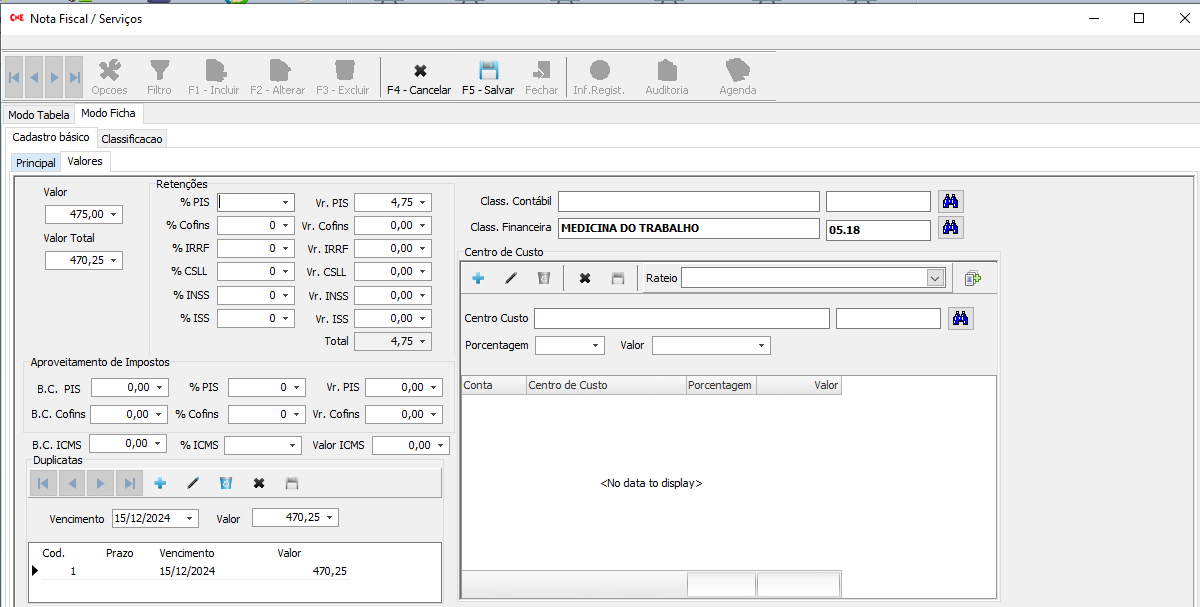Expand the Vencimento date picker arrow

[x=190, y=518]
